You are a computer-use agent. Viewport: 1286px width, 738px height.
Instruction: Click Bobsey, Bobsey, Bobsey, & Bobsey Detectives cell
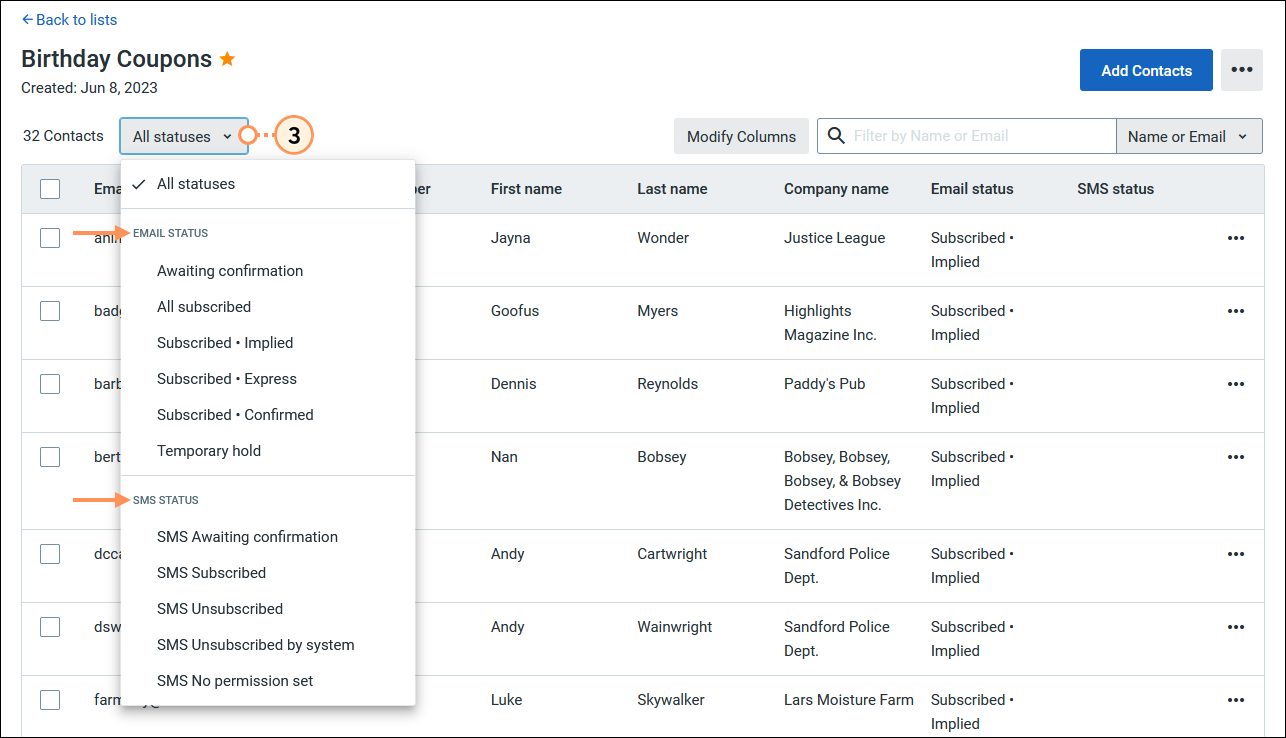point(843,481)
